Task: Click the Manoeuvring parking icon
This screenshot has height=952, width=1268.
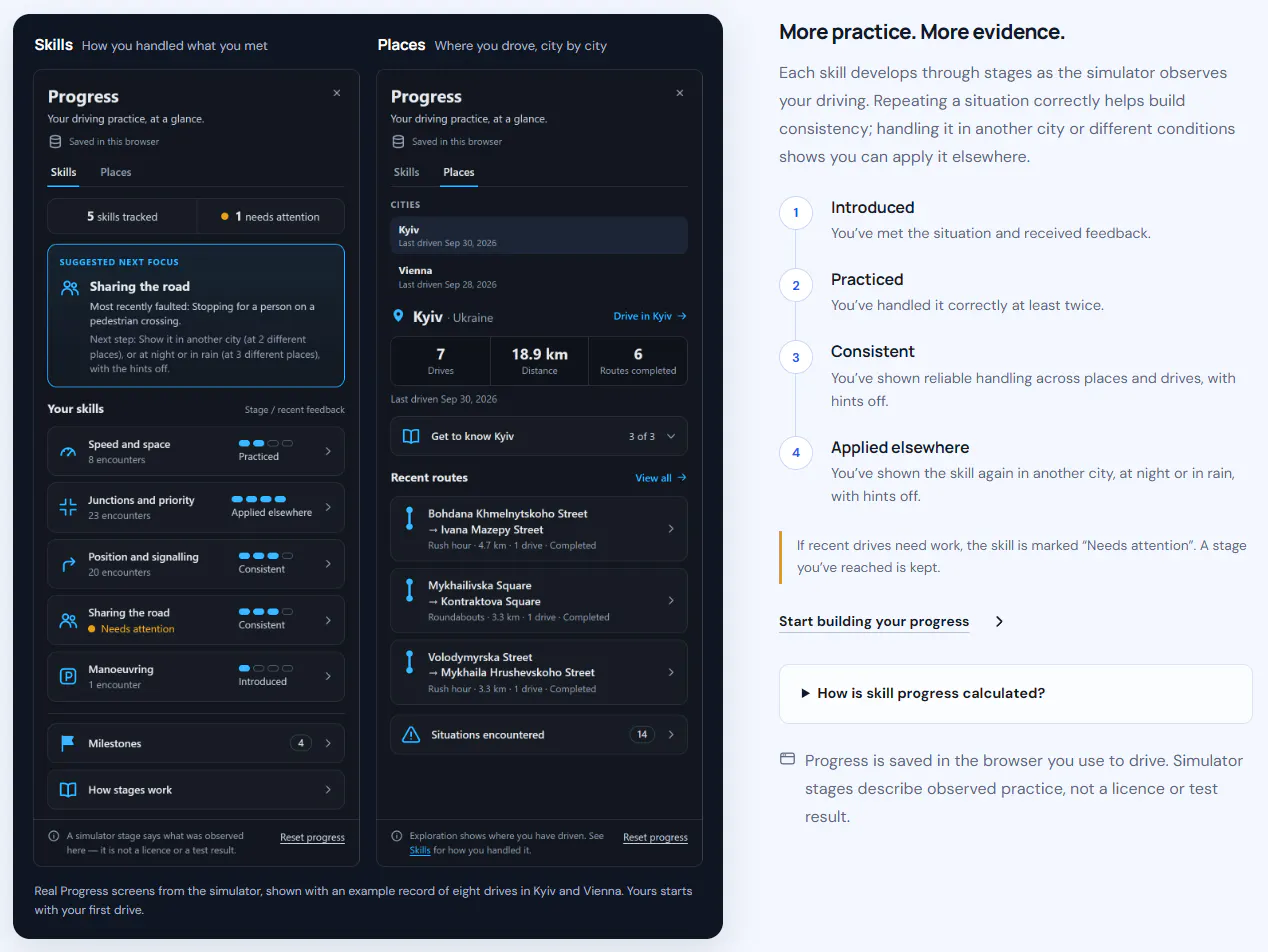Action: pyautogui.click(x=68, y=677)
